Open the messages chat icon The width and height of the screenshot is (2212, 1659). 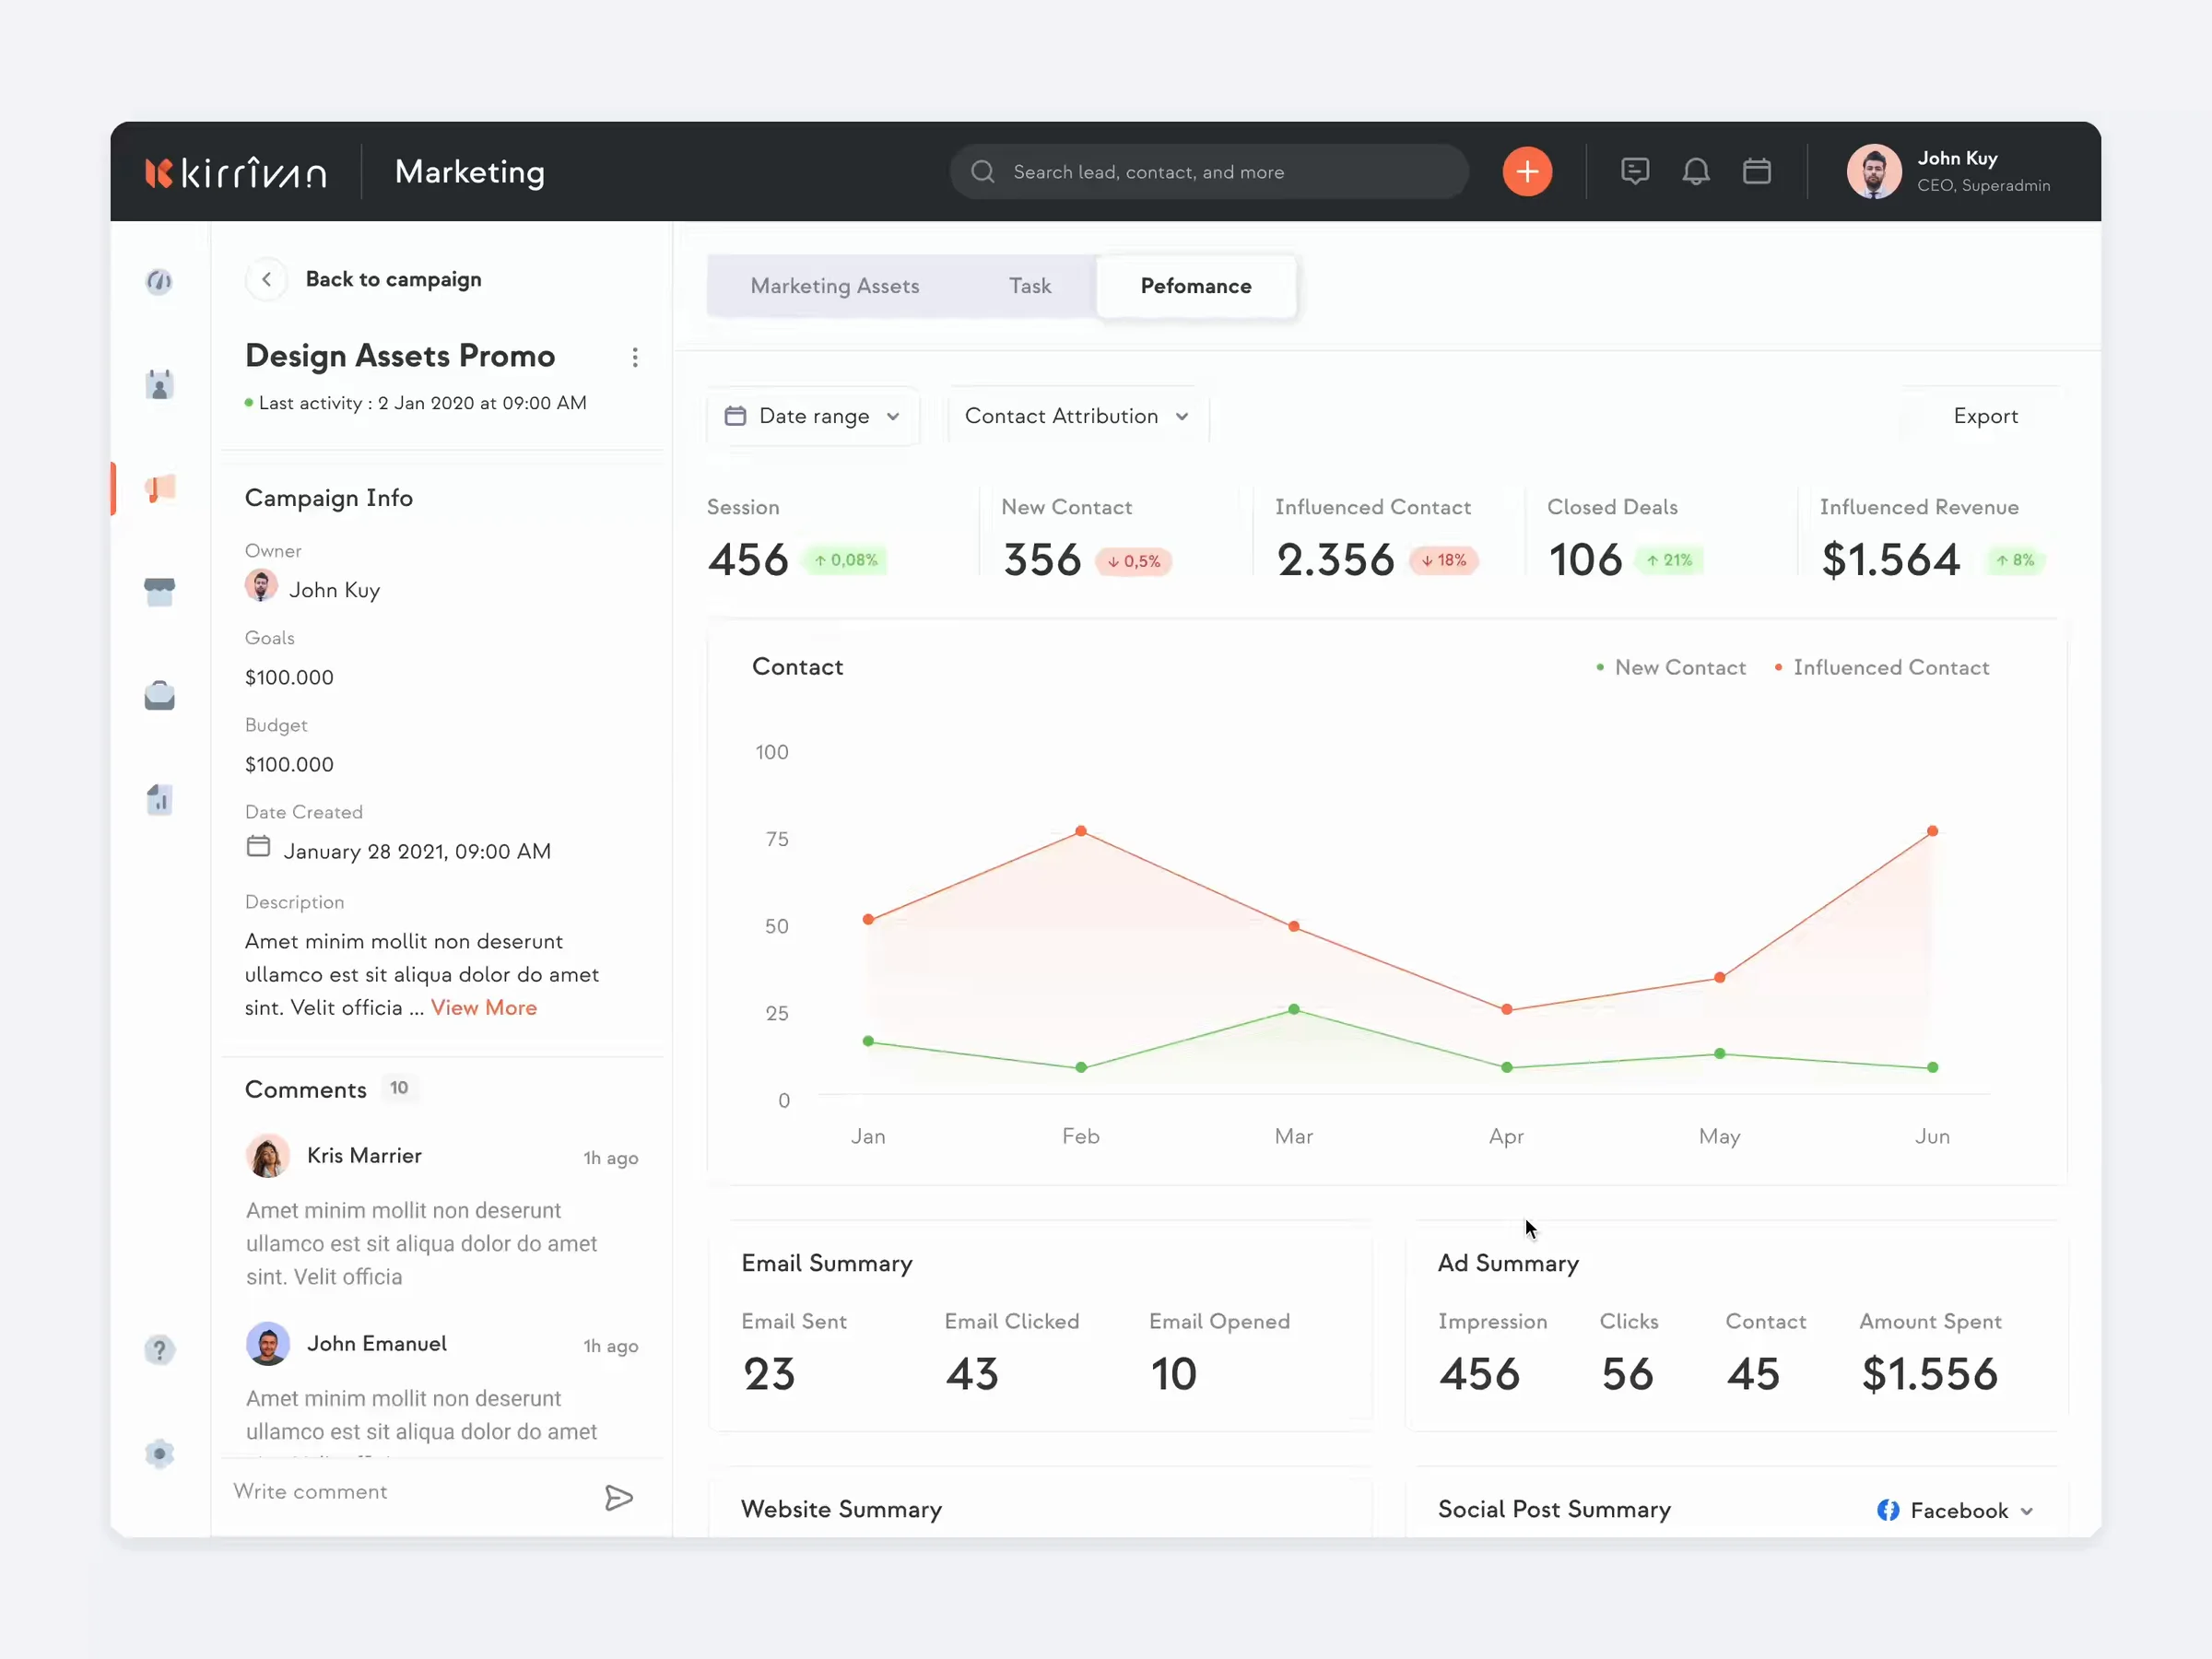pyautogui.click(x=1635, y=172)
